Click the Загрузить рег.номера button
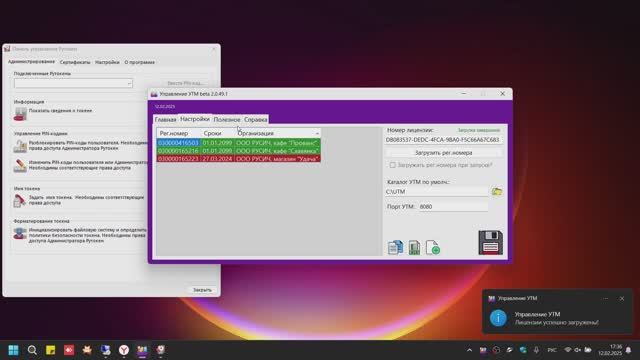The height and width of the screenshot is (360, 640). 444,153
